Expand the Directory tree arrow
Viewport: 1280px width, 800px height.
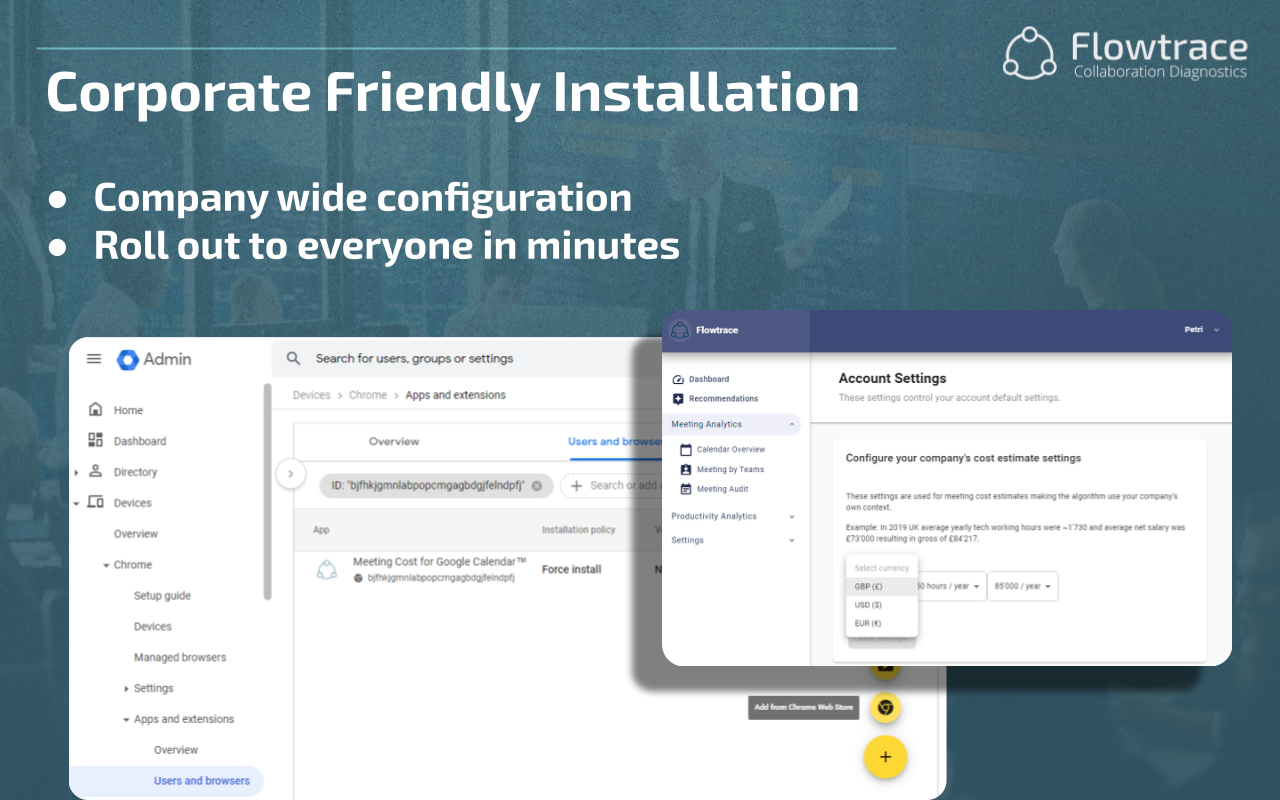coord(76,473)
